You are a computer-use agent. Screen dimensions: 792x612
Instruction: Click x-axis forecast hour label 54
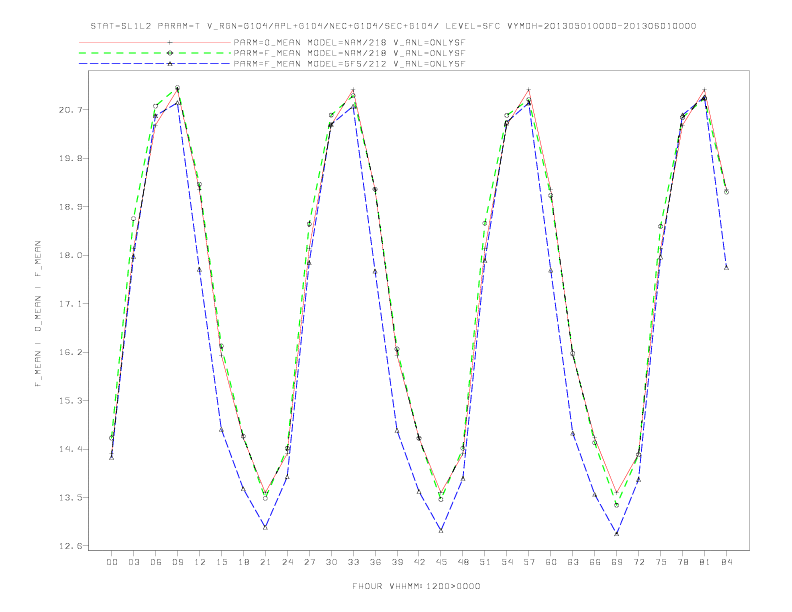pos(507,562)
